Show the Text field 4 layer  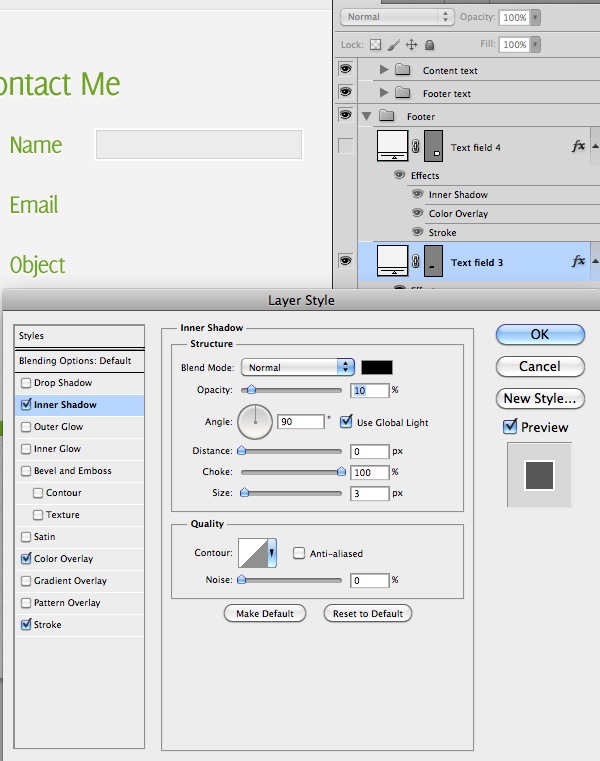[345, 146]
